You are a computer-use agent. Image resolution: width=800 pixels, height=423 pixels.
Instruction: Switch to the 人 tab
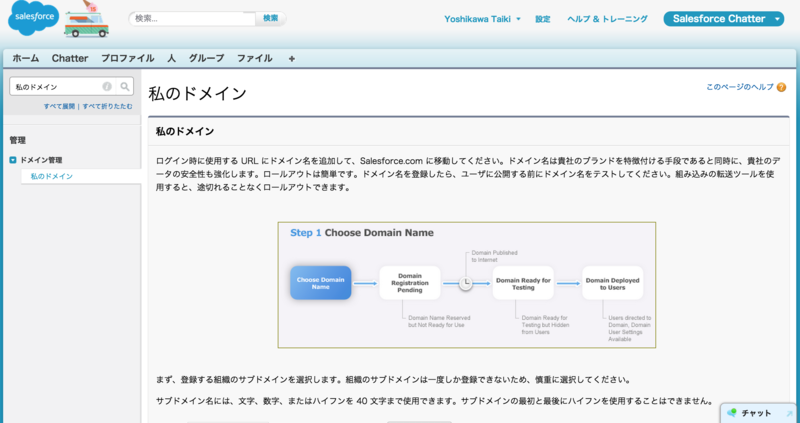point(171,58)
